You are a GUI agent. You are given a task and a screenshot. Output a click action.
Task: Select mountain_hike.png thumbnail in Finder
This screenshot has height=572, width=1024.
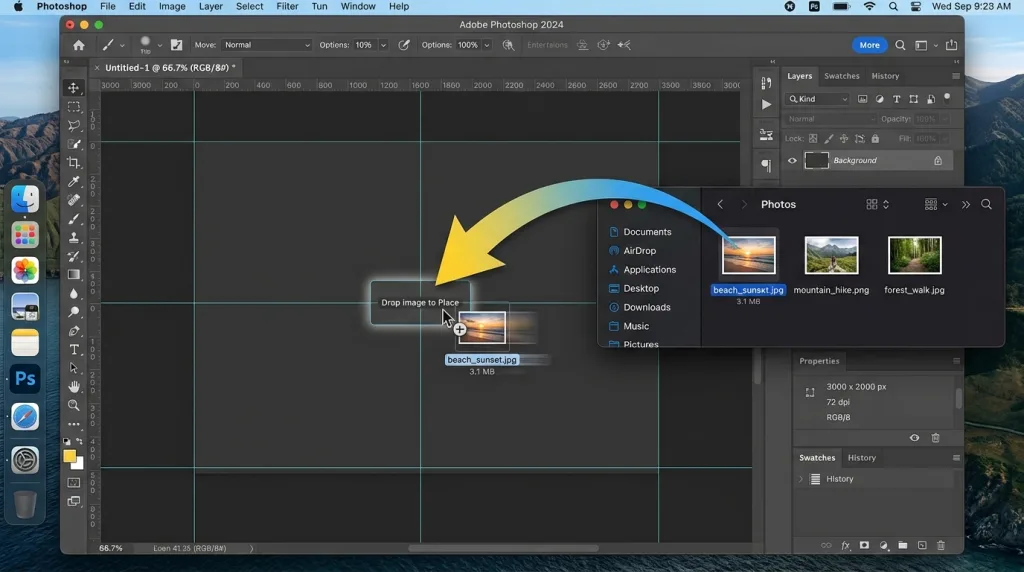click(831, 255)
